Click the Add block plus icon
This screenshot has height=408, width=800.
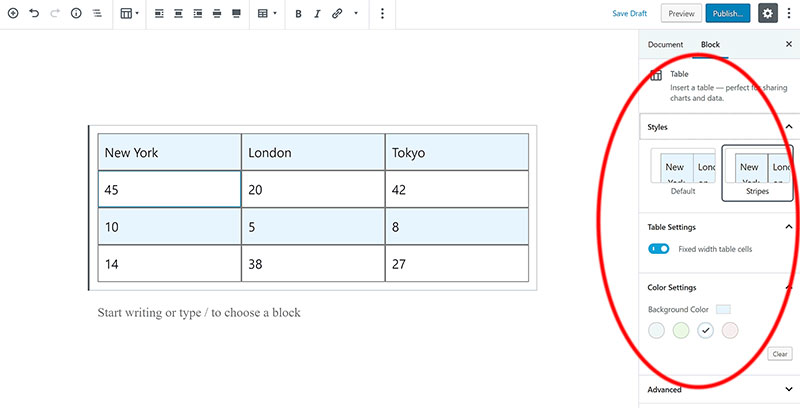pyautogui.click(x=13, y=14)
